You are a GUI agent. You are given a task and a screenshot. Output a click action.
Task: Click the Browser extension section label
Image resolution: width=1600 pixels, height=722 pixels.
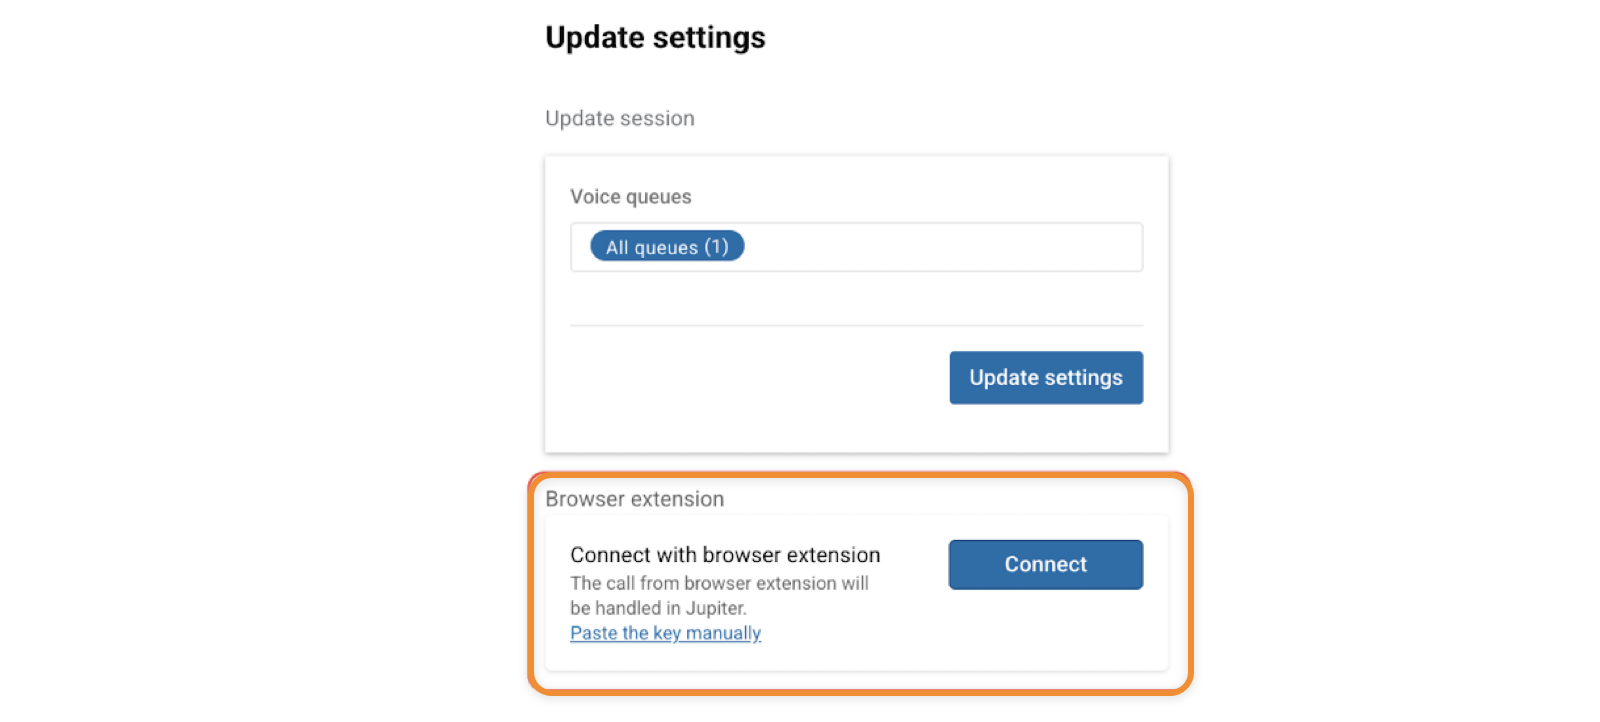click(634, 499)
